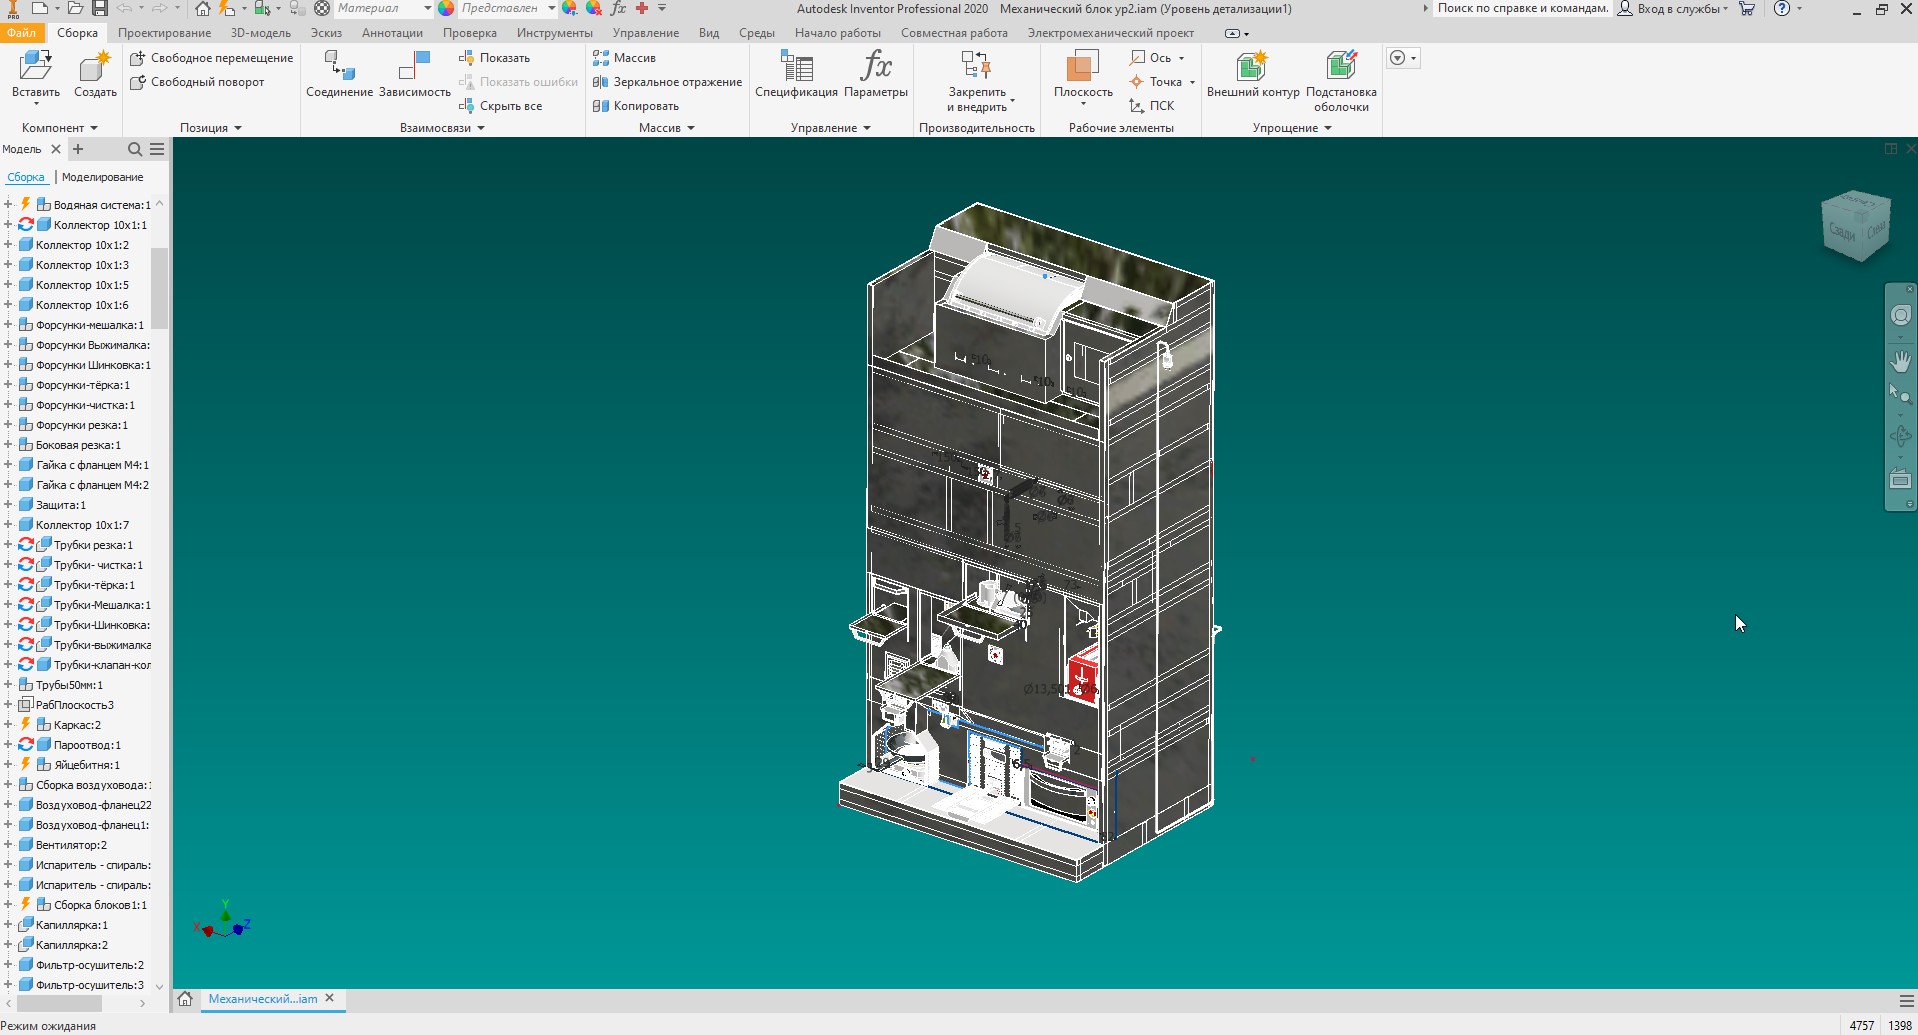This screenshot has width=1918, height=1035.
Task: Expand the Водяная система:1 tree node
Action: point(8,205)
